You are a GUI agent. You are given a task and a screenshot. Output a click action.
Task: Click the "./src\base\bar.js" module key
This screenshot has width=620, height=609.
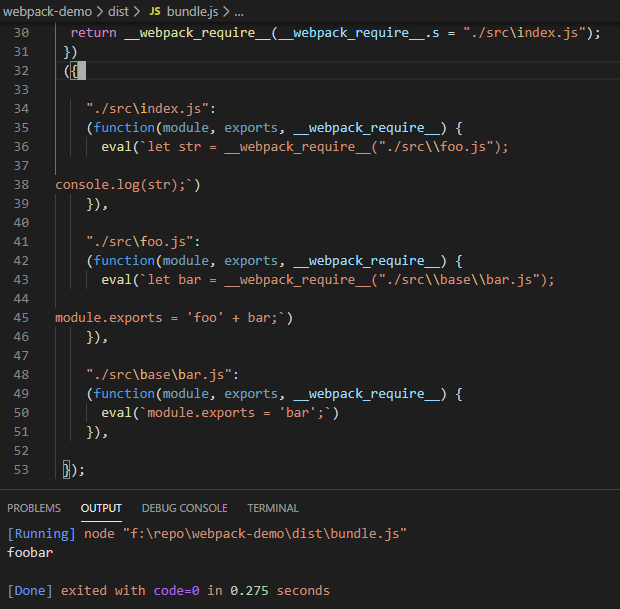click(x=162, y=374)
